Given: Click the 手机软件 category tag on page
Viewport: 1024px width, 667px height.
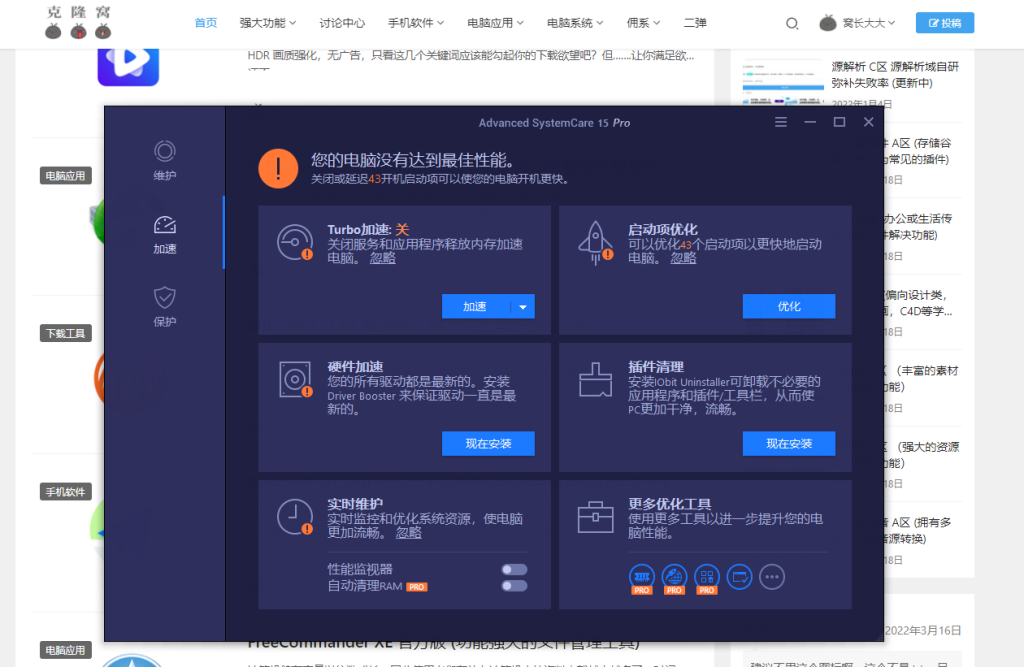Looking at the screenshot, I should [65, 491].
